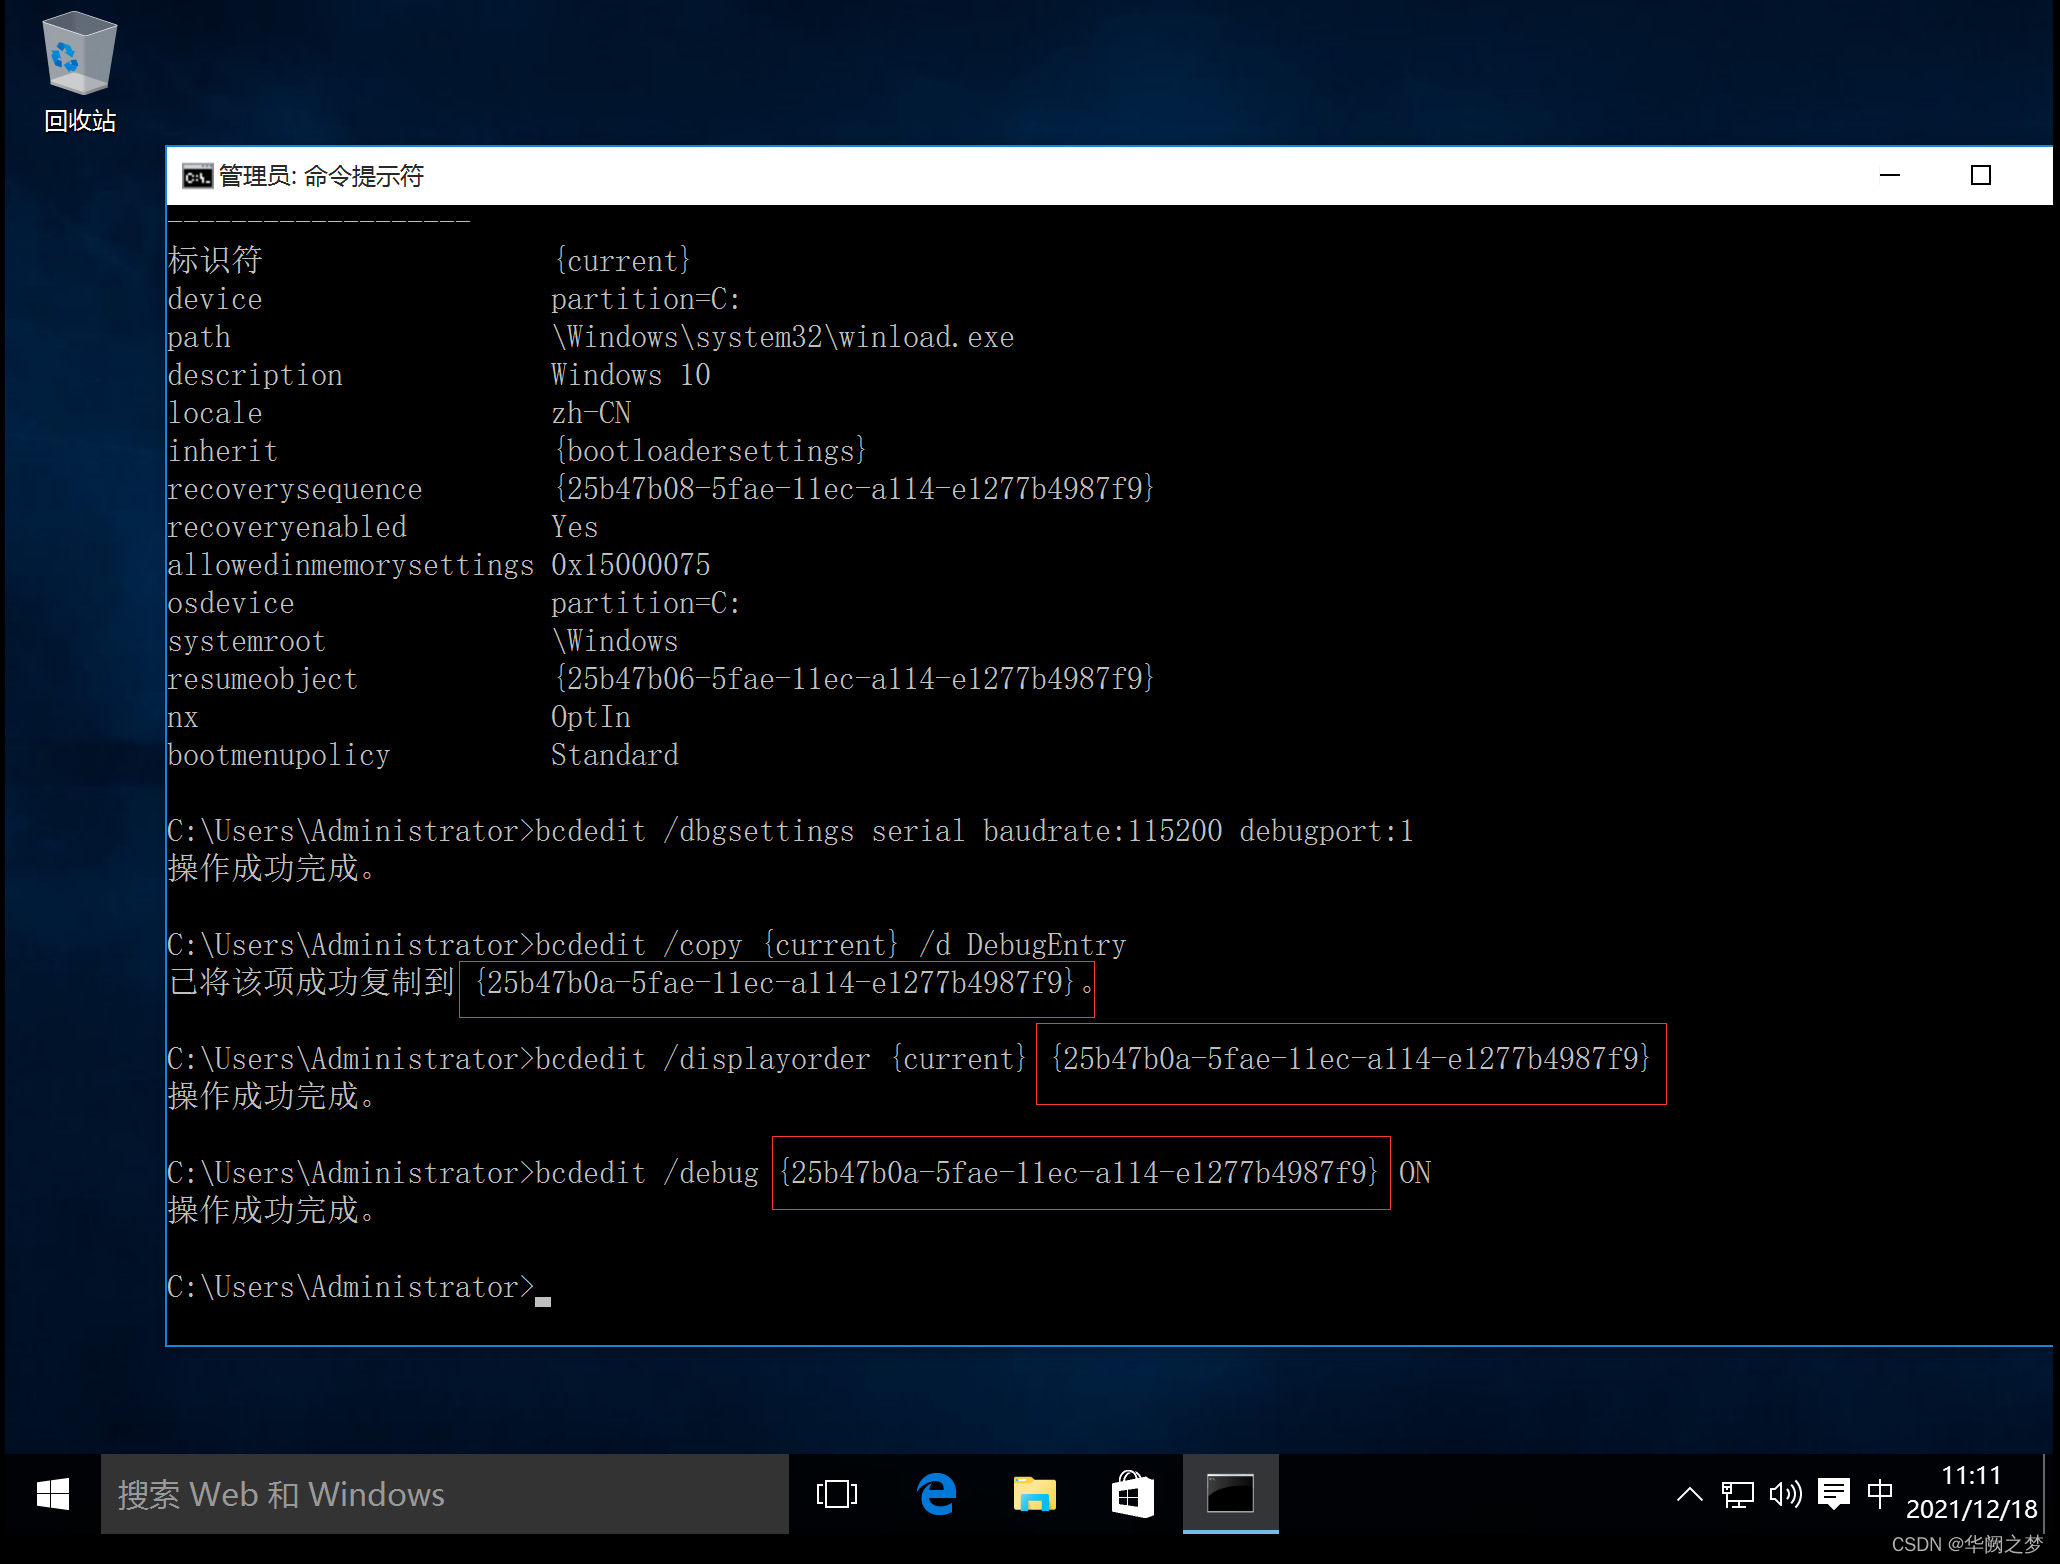Click the 'Windows 10' description value
This screenshot has width=2060, height=1564.
click(x=630, y=375)
